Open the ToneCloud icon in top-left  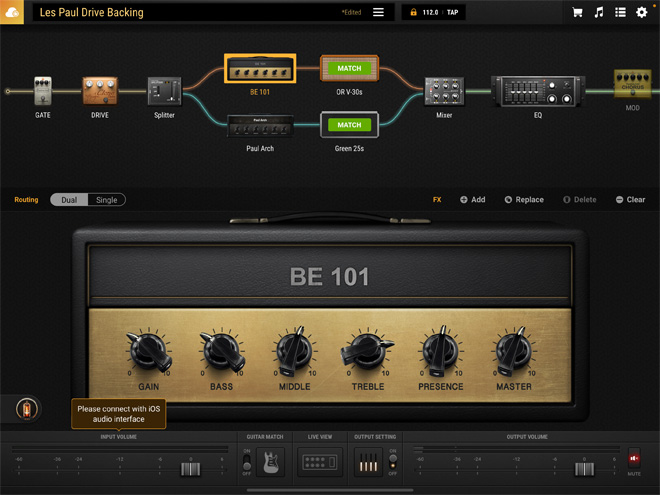(x=13, y=12)
